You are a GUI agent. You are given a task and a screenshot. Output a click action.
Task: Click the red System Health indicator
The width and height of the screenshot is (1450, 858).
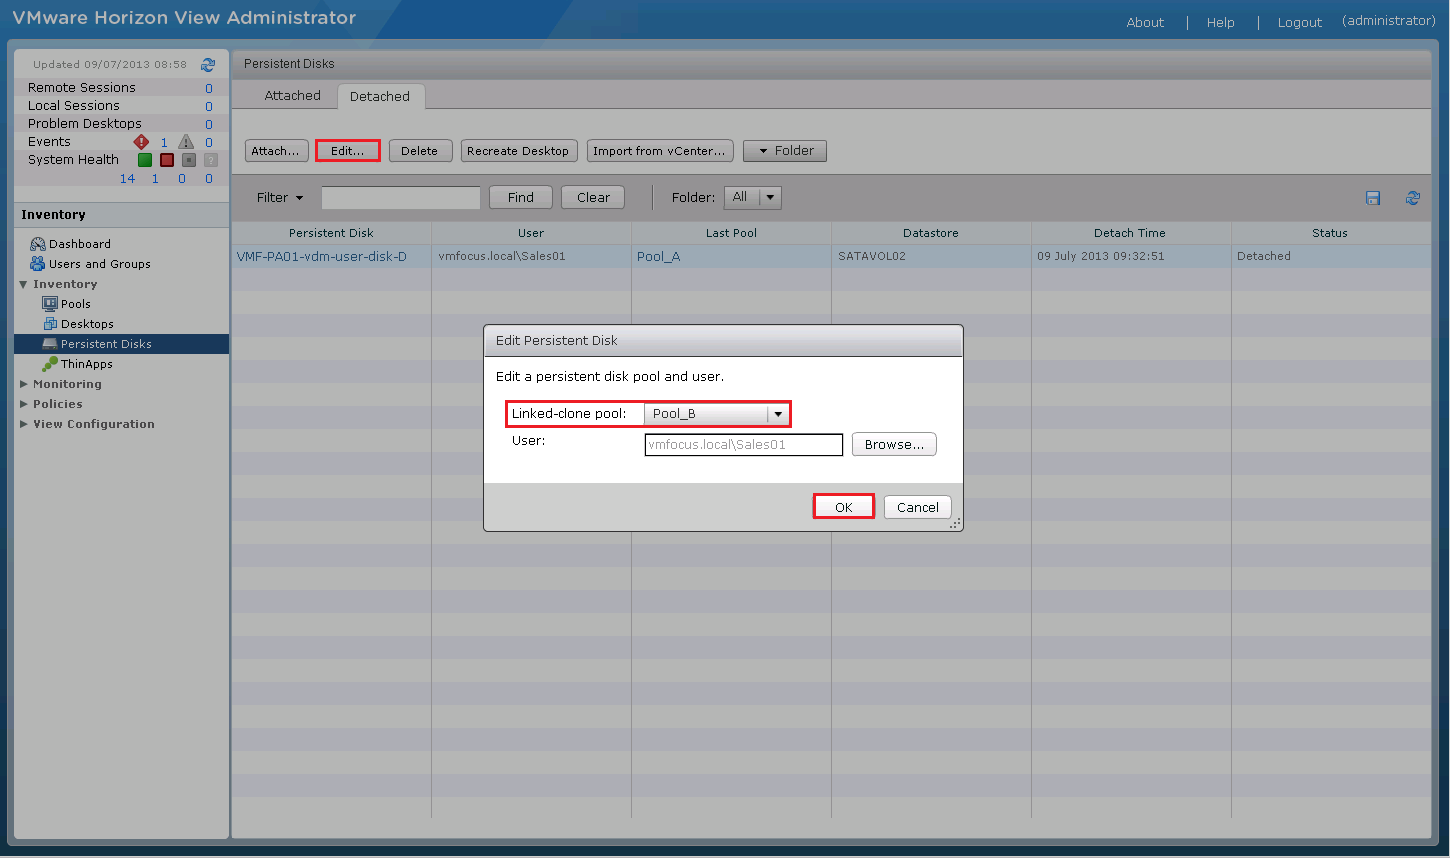[x=167, y=160]
